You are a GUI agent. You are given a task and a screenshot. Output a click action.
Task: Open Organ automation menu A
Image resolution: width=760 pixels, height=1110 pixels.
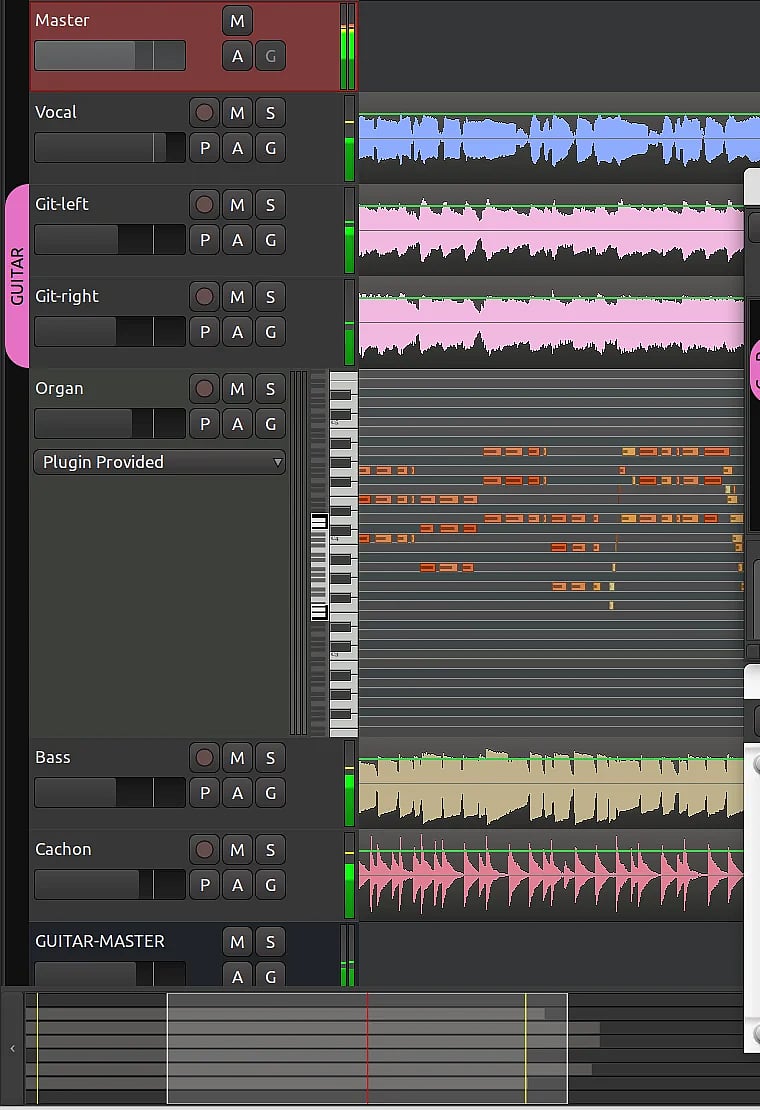click(x=237, y=424)
